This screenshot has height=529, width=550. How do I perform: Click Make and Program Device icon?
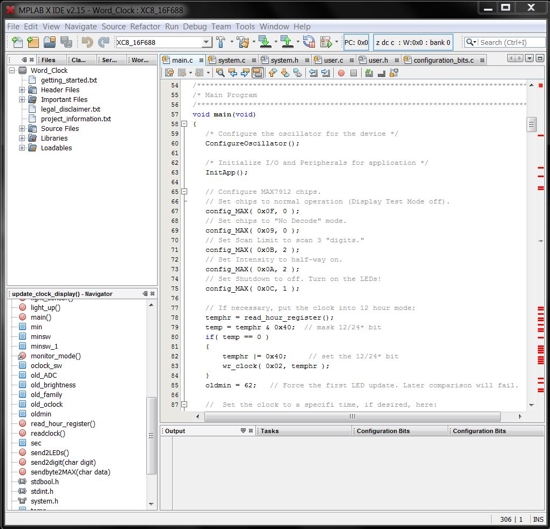pyautogui.click(x=265, y=42)
